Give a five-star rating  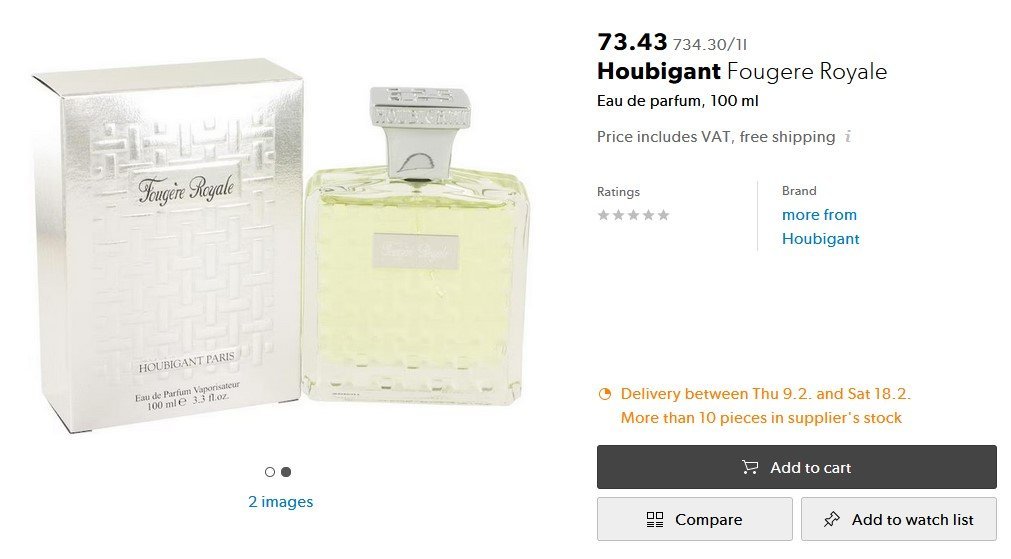coord(663,215)
